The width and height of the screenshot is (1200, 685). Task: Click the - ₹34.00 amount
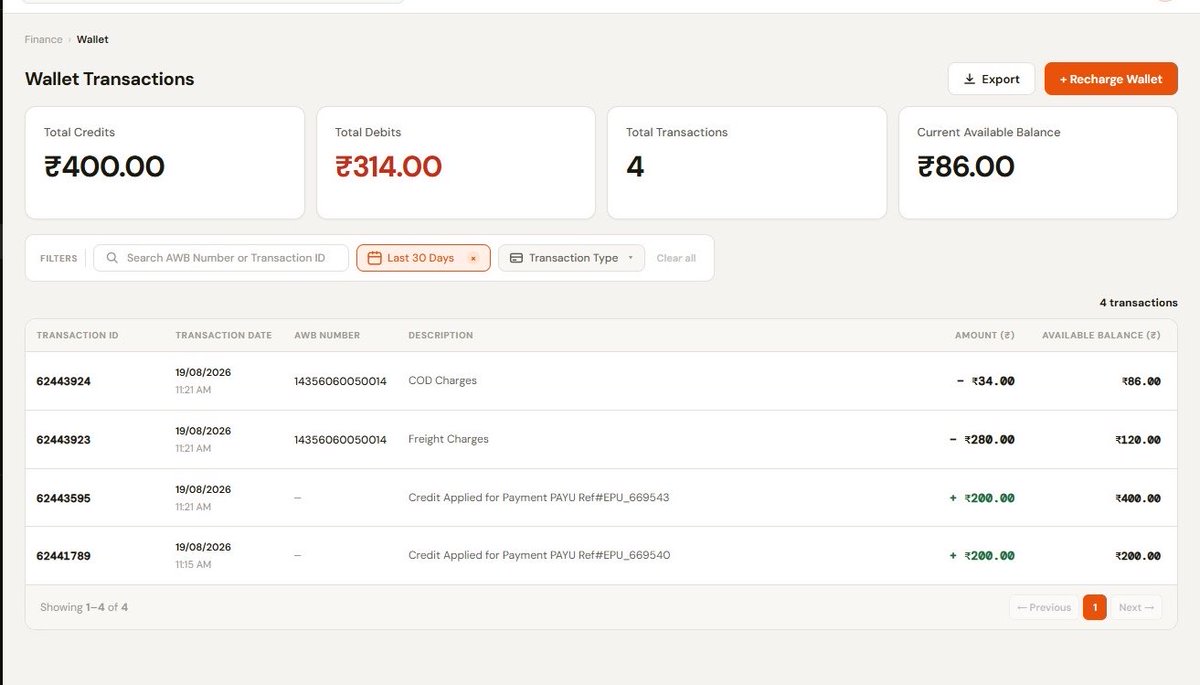coord(986,381)
